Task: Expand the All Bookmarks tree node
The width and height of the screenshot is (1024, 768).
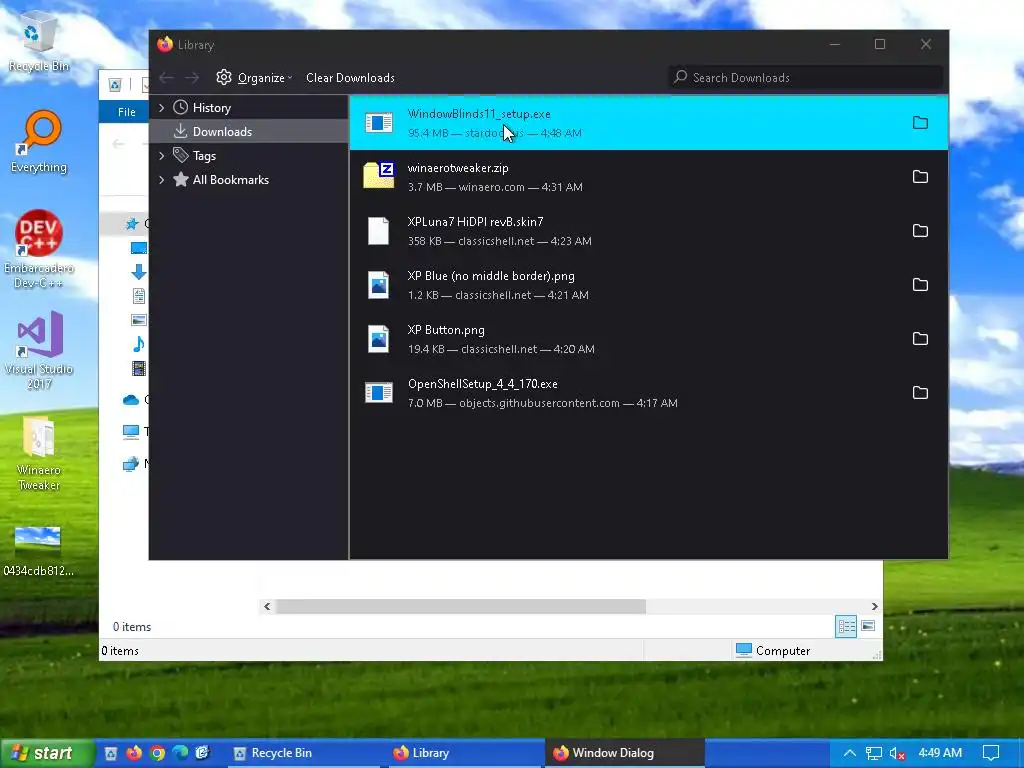Action: 161,180
